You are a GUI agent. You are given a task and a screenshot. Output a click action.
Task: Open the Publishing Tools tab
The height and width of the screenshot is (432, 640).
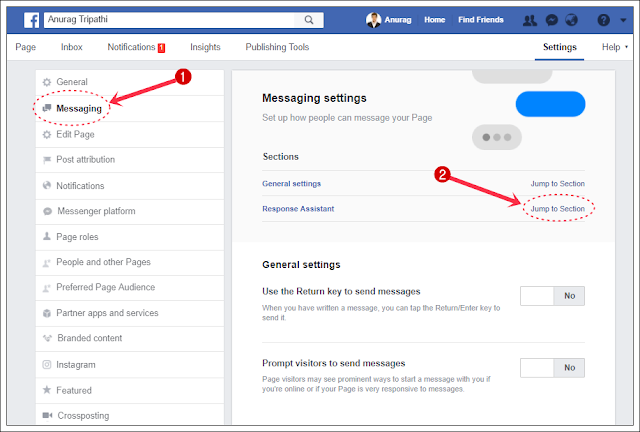277,47
